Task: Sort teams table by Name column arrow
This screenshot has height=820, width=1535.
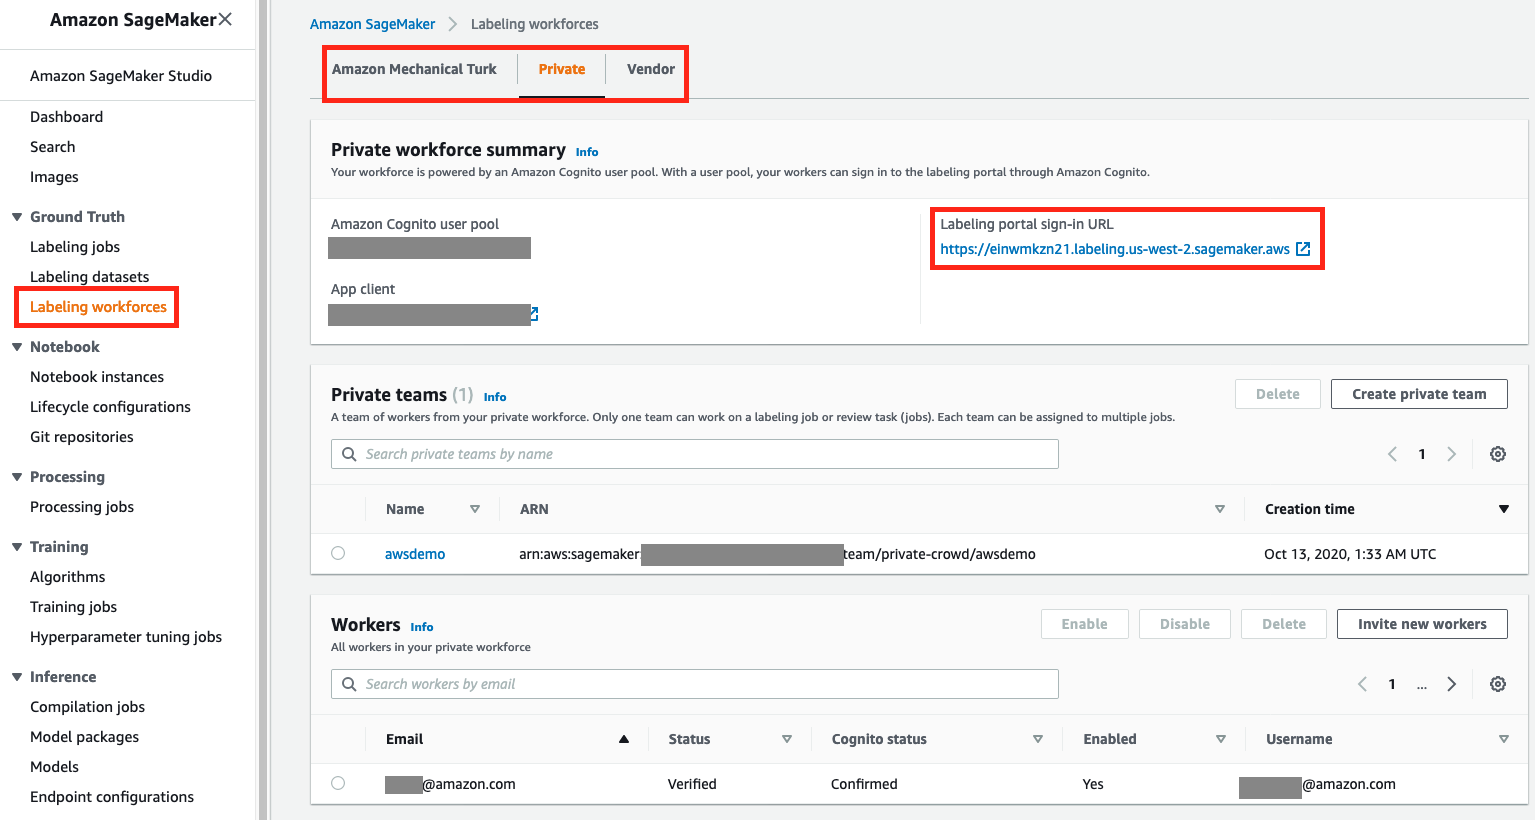Action: (475, 509)
